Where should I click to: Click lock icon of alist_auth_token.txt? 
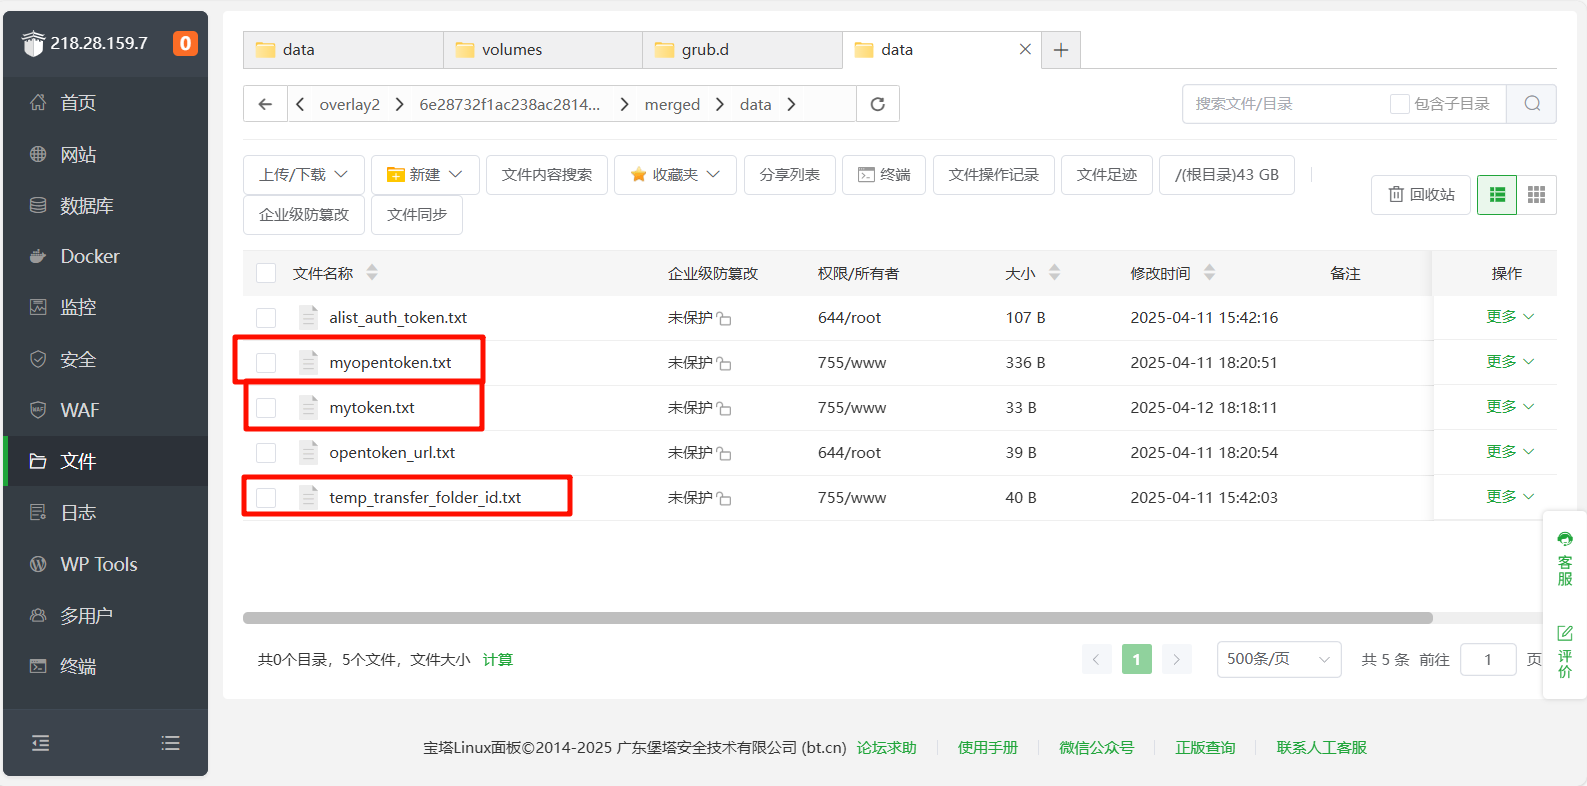tap(724, 319)
